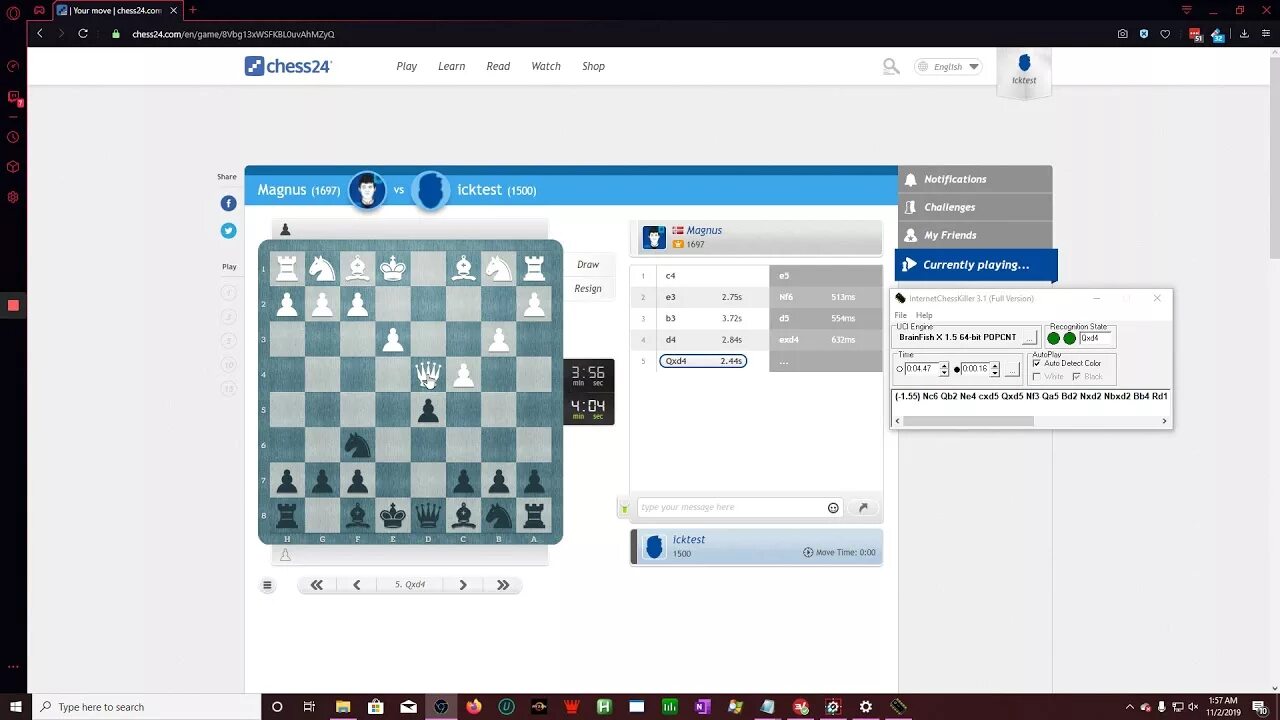Open the site search magnifier
This screenshot has height=720, width=1280.
click(890, 67)
